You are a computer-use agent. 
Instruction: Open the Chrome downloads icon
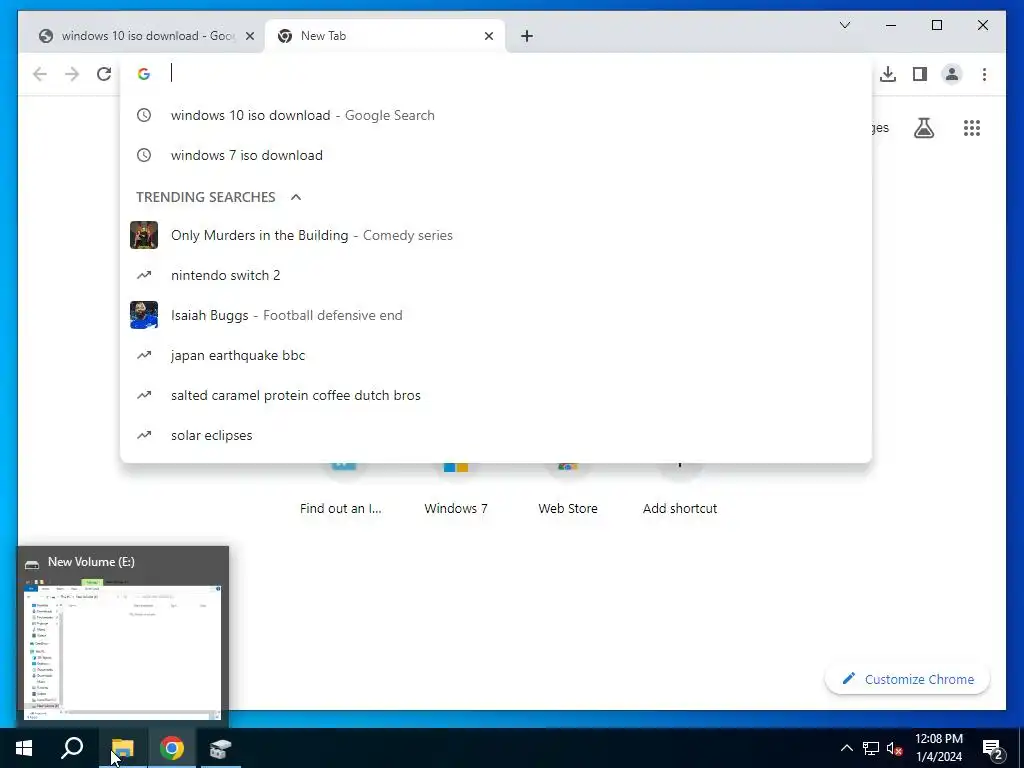click(888, 74)
